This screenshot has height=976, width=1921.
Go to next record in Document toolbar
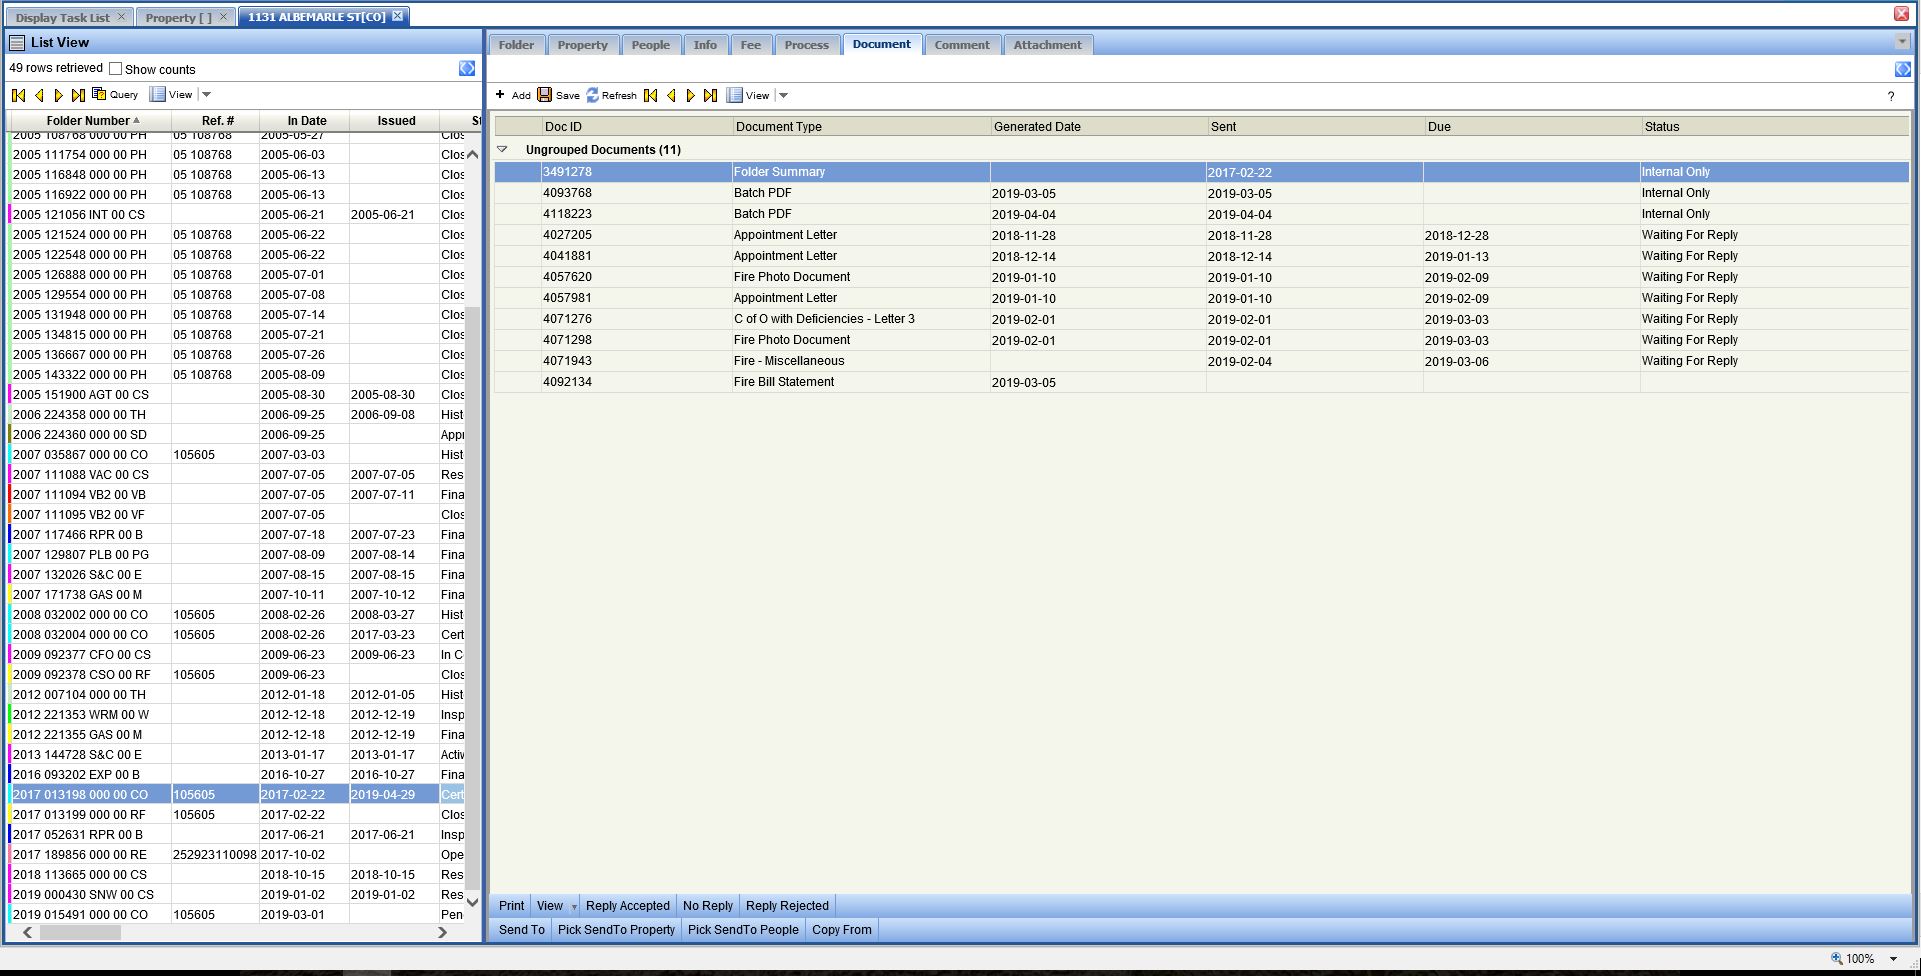tap(690, 95)
